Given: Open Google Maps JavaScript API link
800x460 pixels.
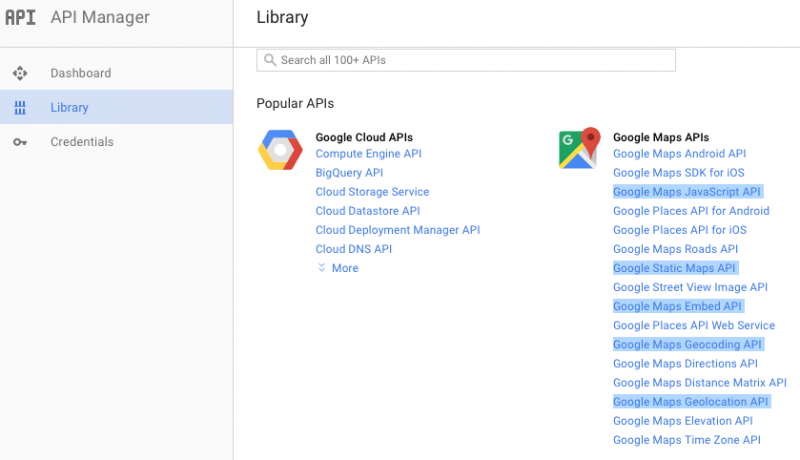Looking at the screenshot, I should point(687,192).
